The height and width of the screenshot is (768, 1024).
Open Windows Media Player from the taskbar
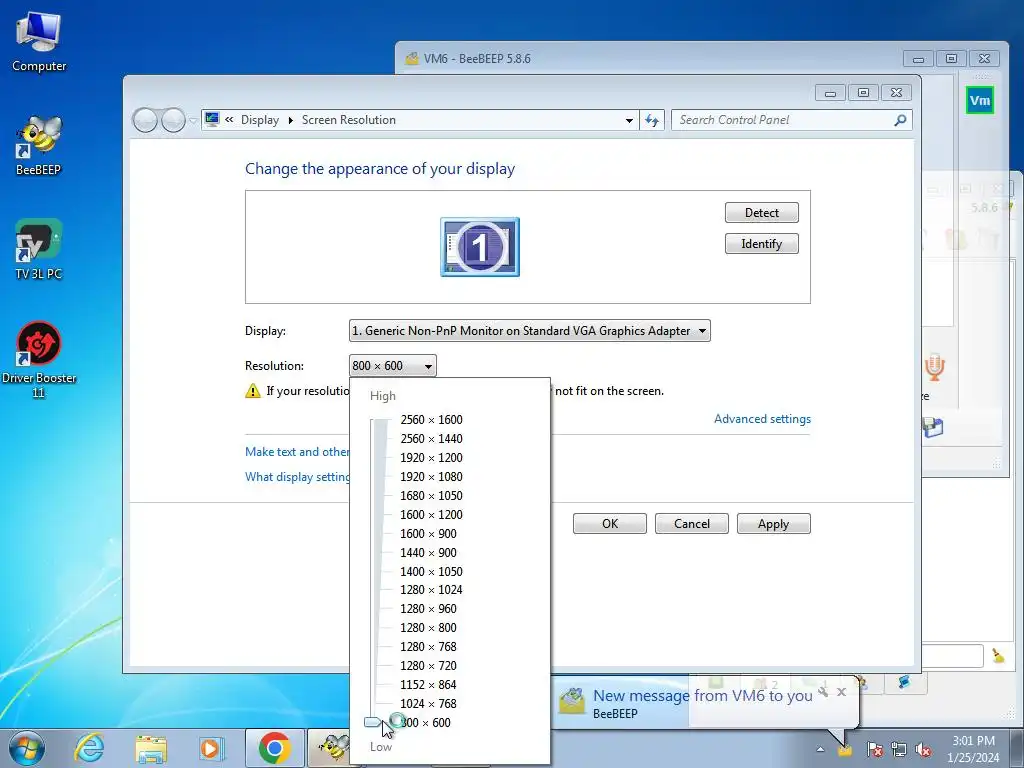[x=211, y=748]
